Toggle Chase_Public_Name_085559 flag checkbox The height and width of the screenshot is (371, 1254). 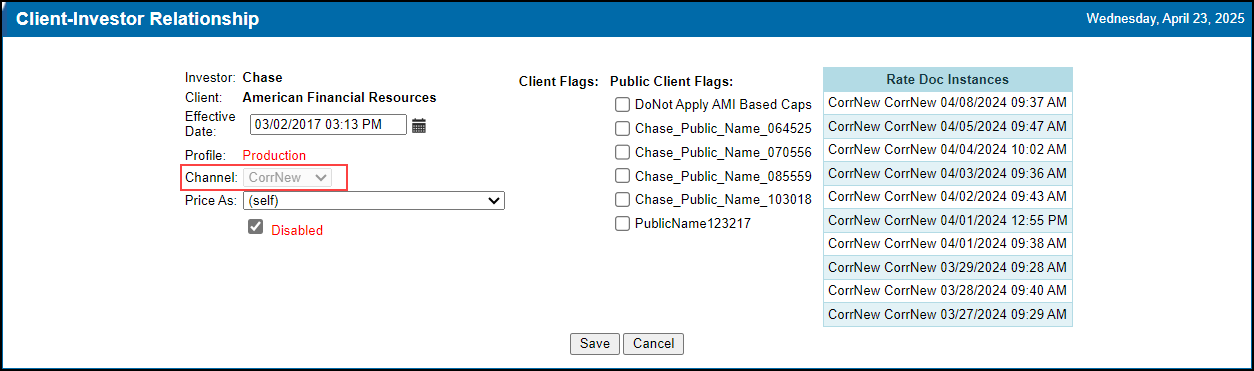pyautogui.click(x=622, y=175)
